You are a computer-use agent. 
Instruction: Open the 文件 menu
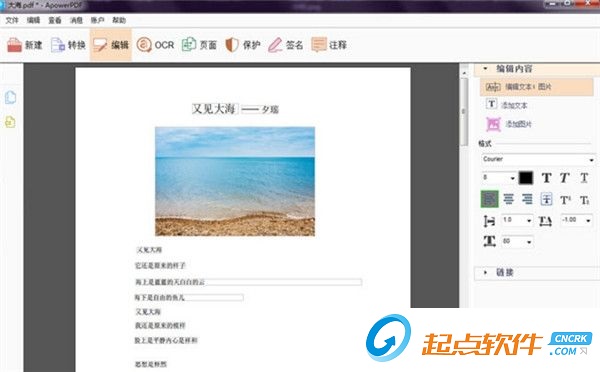click(x=12, y=20)
